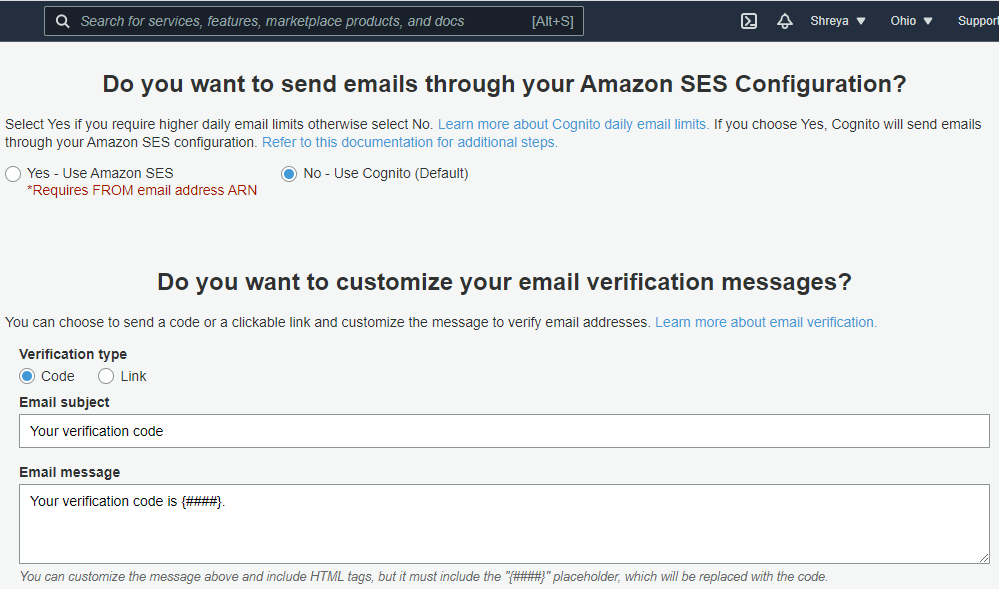The height and width of the screenshot is (589, 999).
Task: Select Code verification type
Action: point(27,377)
